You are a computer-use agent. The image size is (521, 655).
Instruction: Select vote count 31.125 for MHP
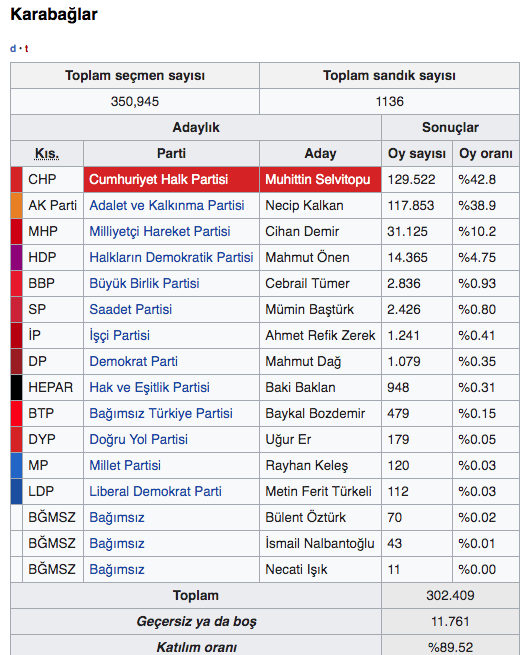(407, 231)
